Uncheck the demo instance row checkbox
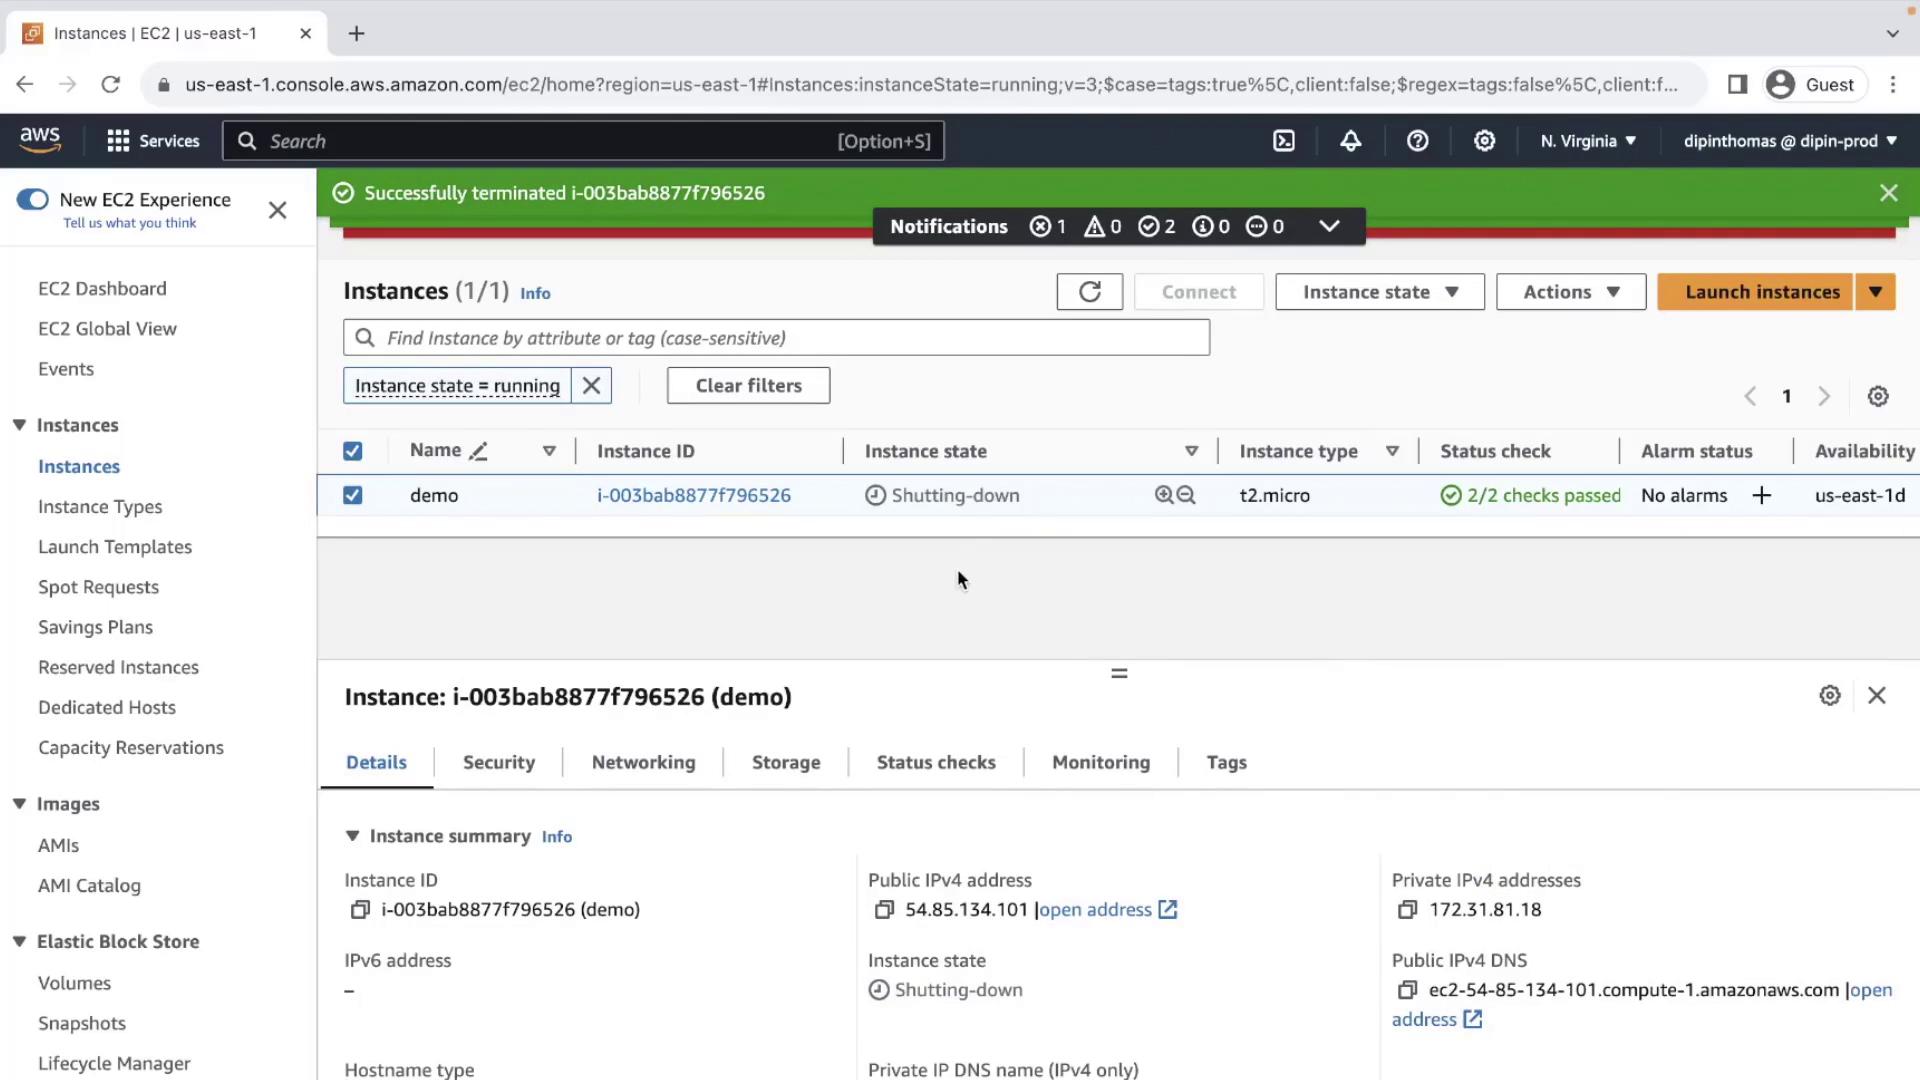1920x1080 pixels. click(352, 495)
